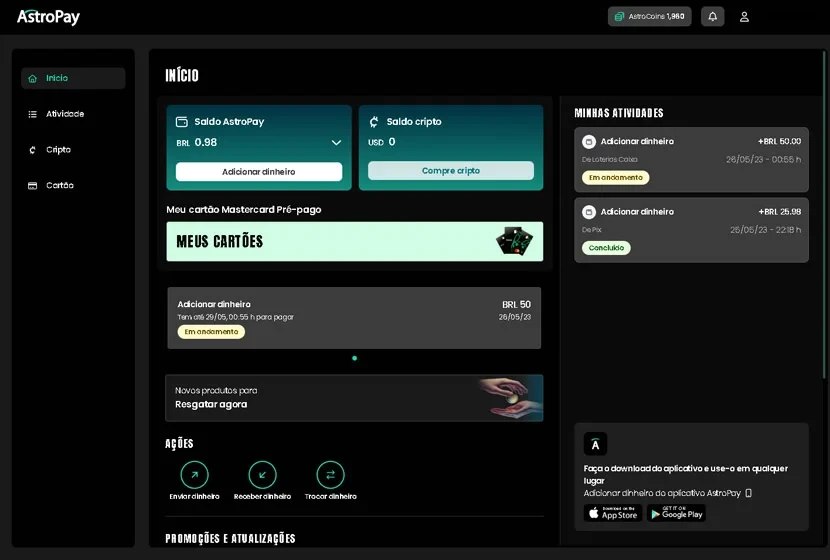Open the Meus Cartões banner
Screen dimensions: 830x560
[x=355, y=241]
